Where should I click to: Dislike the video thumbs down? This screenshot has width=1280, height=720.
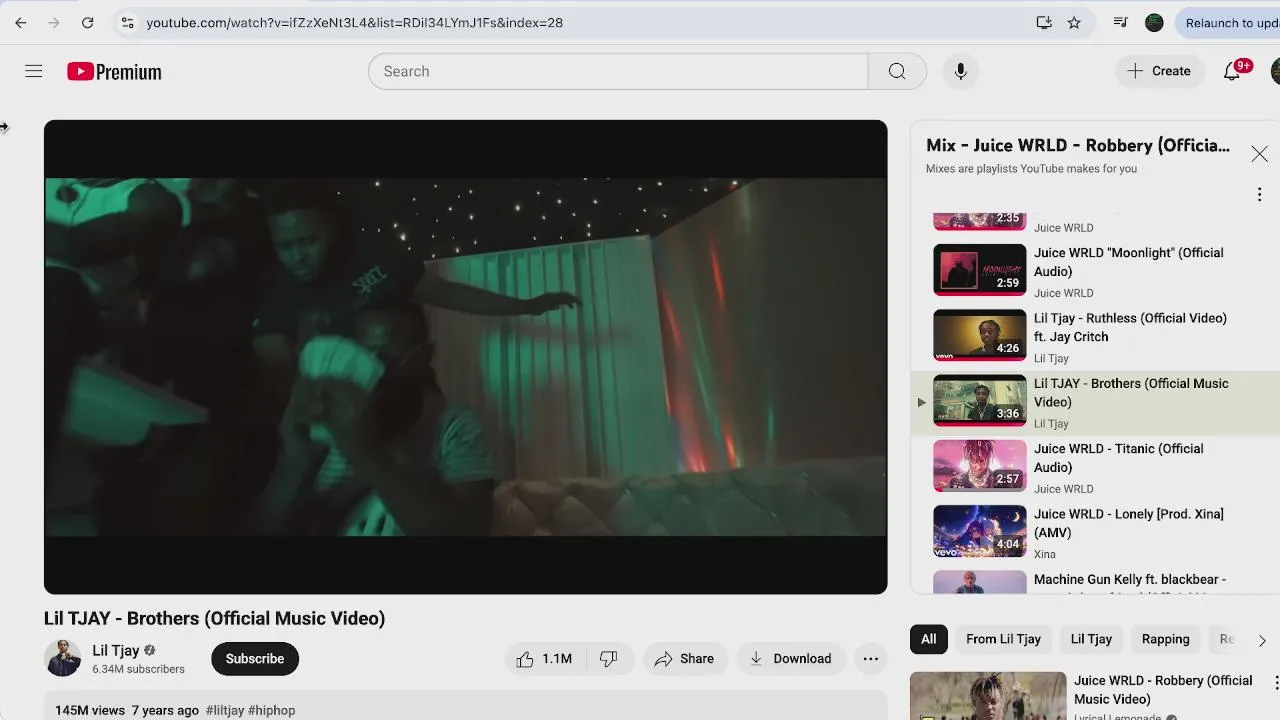tap(608, 658)
